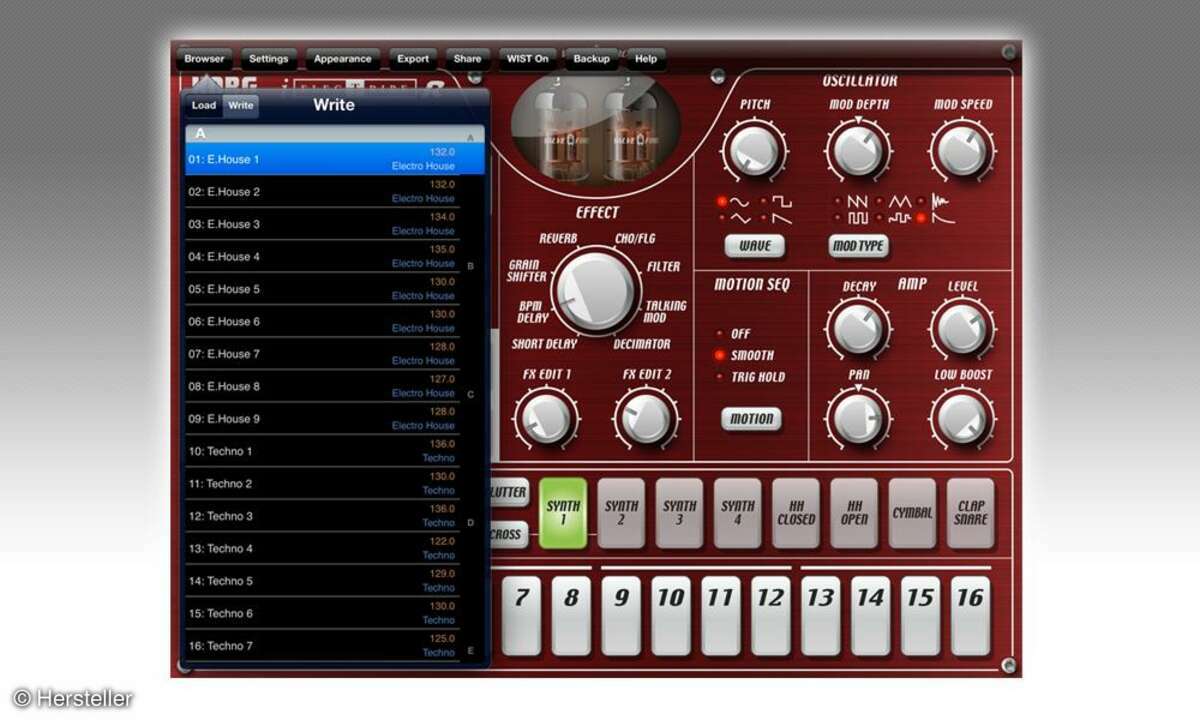This screenshot has width=1200, height=720.
Task: Select pattern 14: Techno 5
Action: tap(322, 581)
